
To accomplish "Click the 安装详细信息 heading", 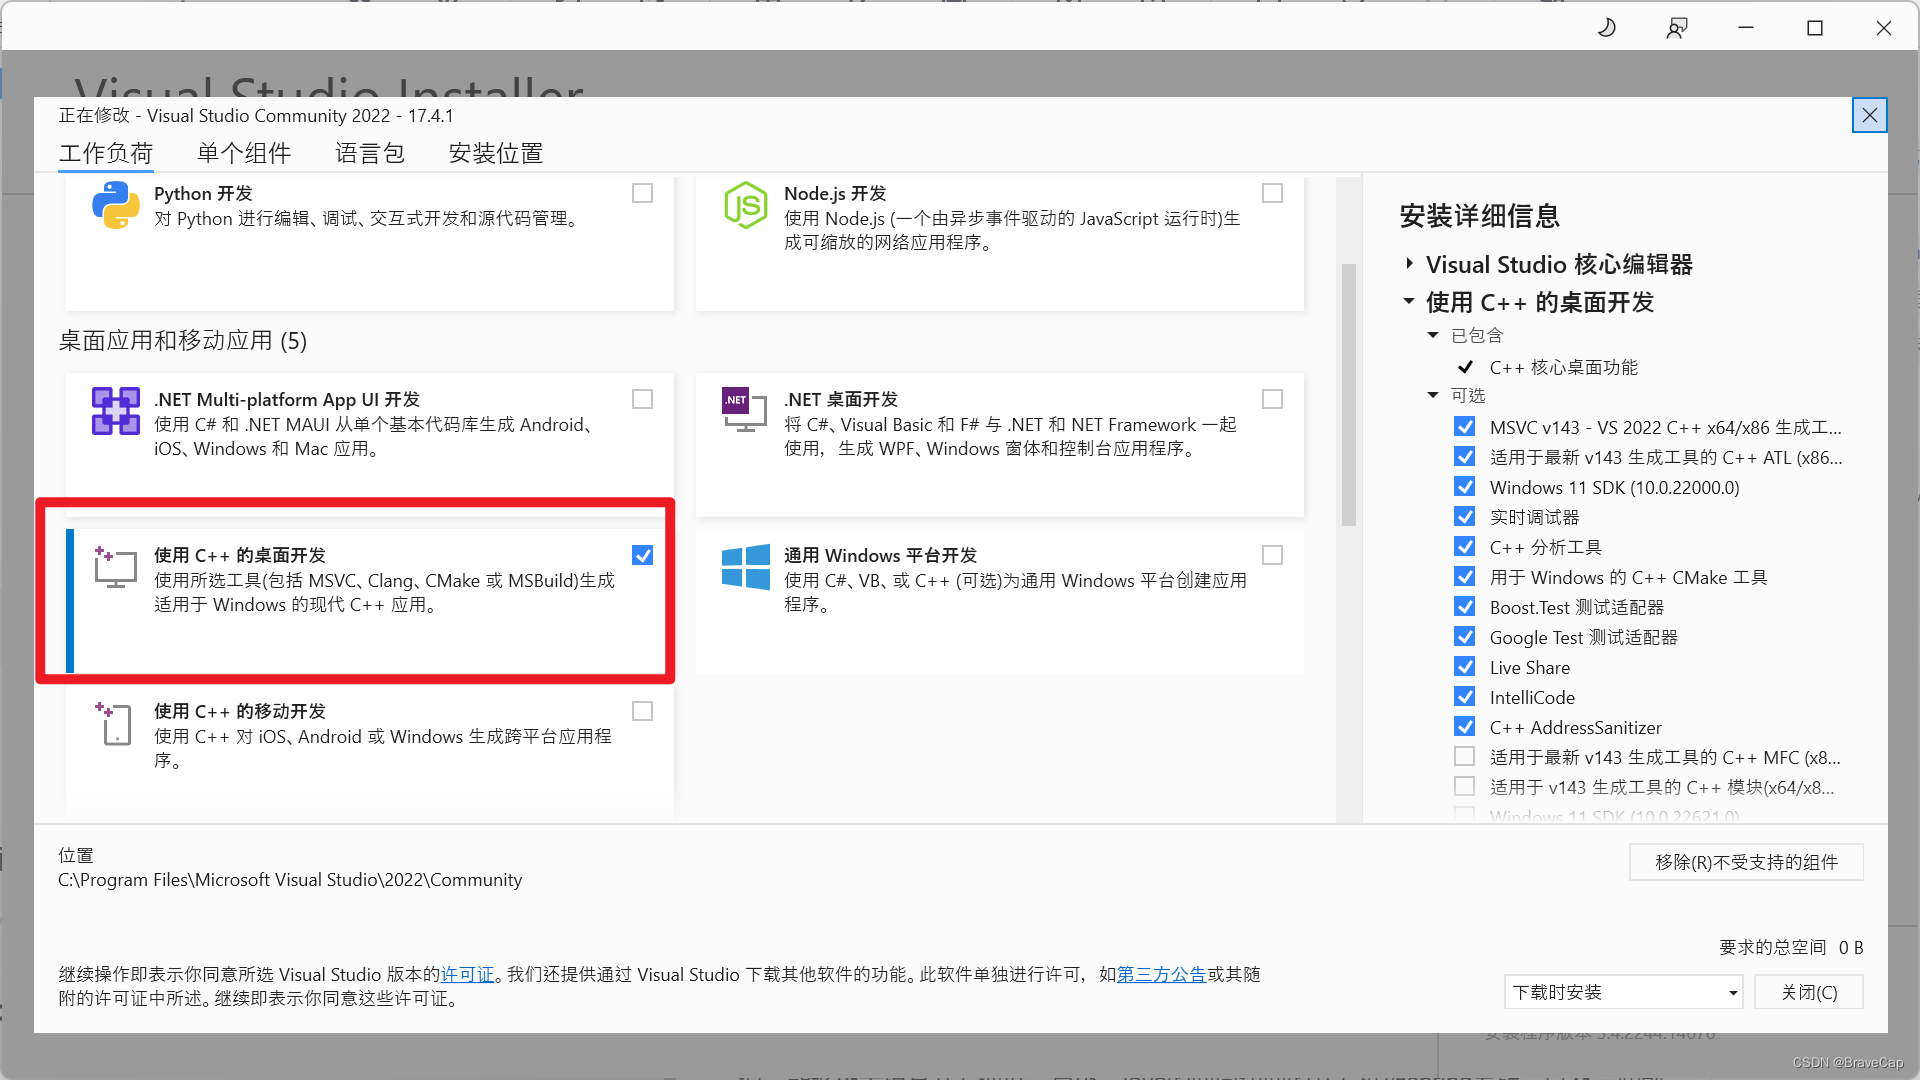I will click(1480, 216).
